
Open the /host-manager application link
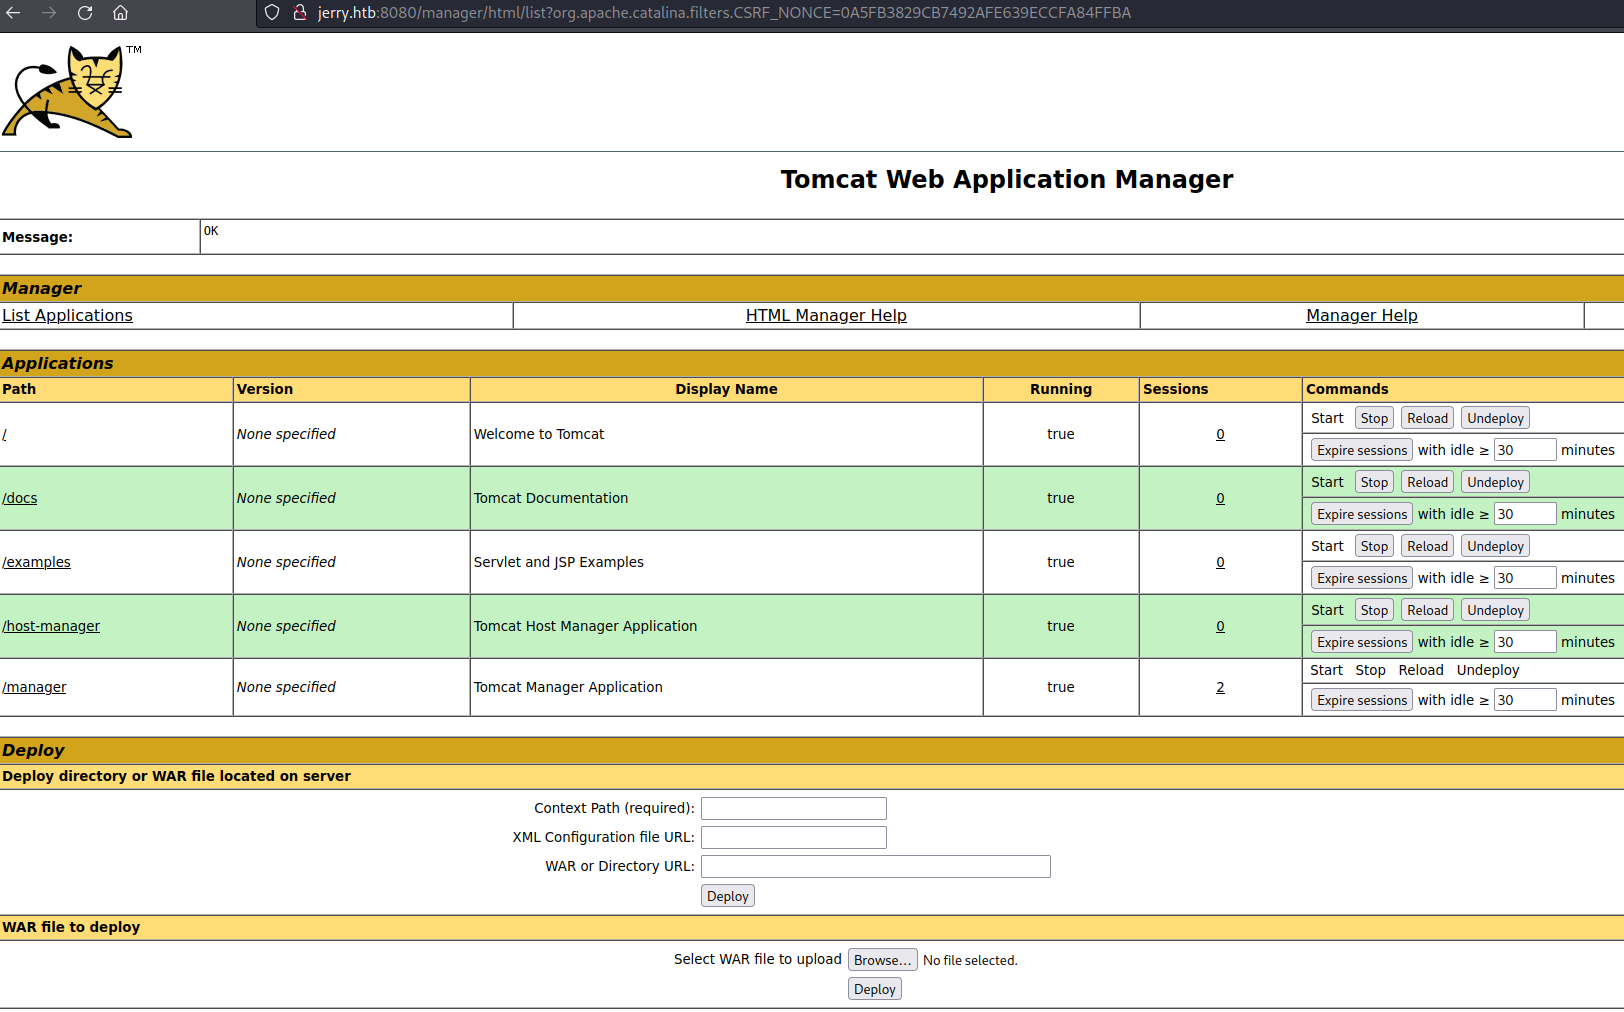[x=51, y=626]
